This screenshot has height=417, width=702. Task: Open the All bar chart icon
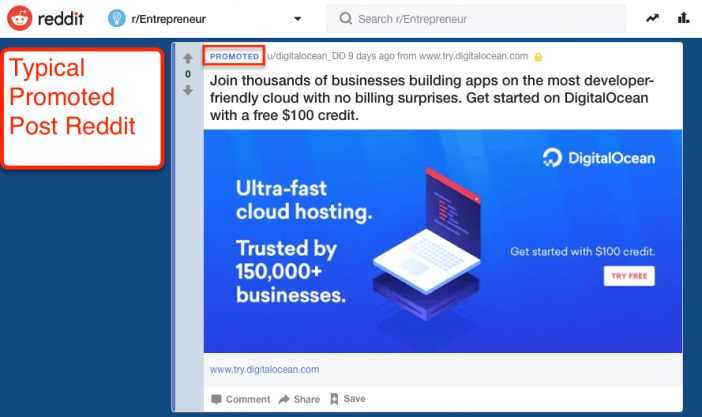pyautogui.click(x=683, y=18)
